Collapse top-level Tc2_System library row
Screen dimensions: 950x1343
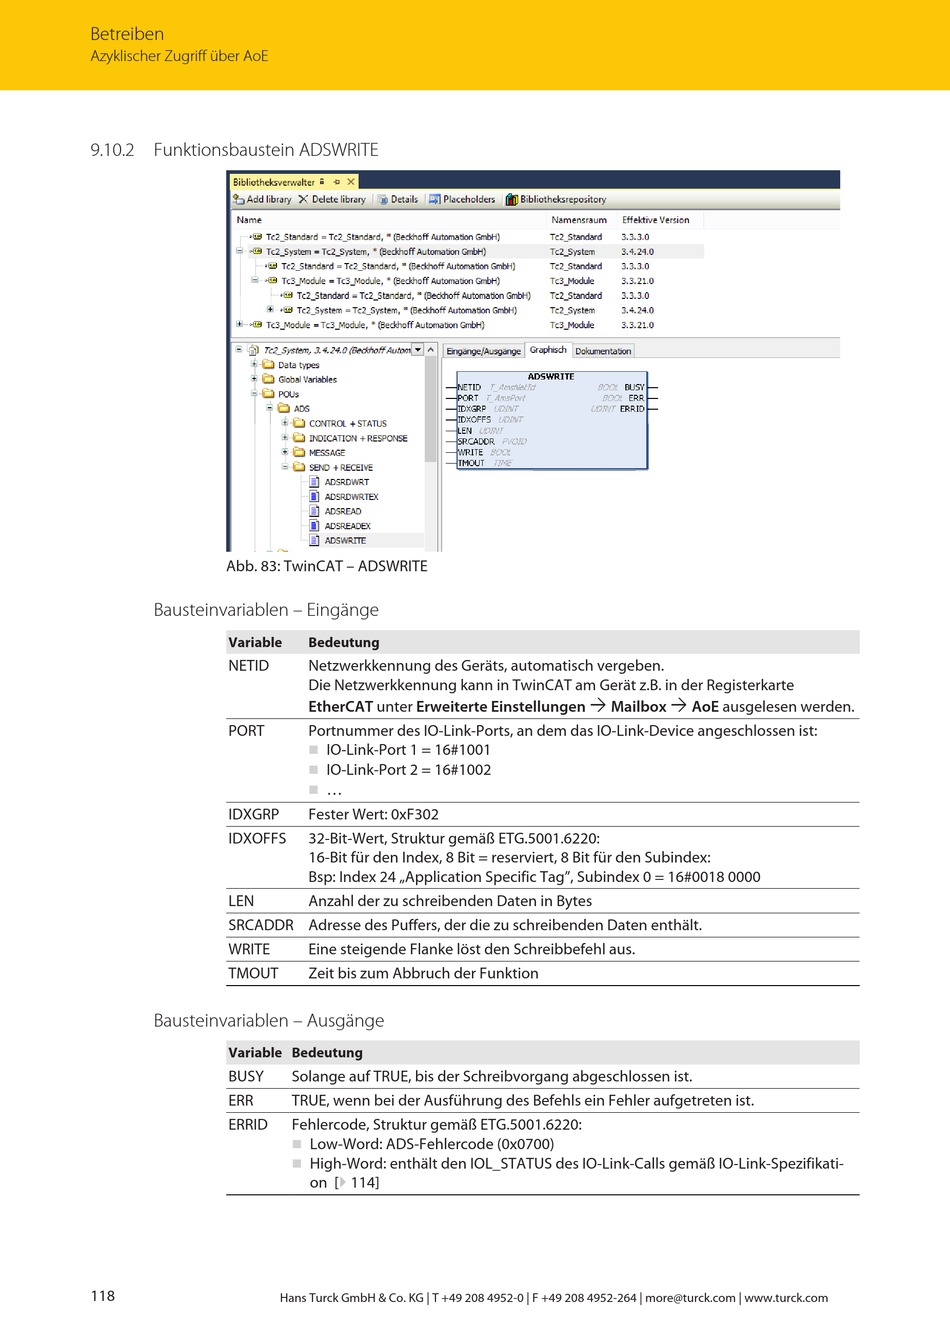[x=239, y=251]
